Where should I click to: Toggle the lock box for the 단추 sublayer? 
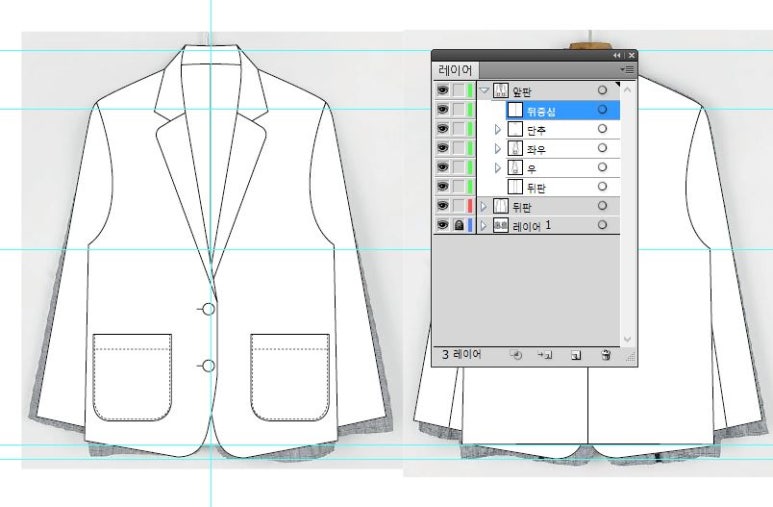(458, 130)
